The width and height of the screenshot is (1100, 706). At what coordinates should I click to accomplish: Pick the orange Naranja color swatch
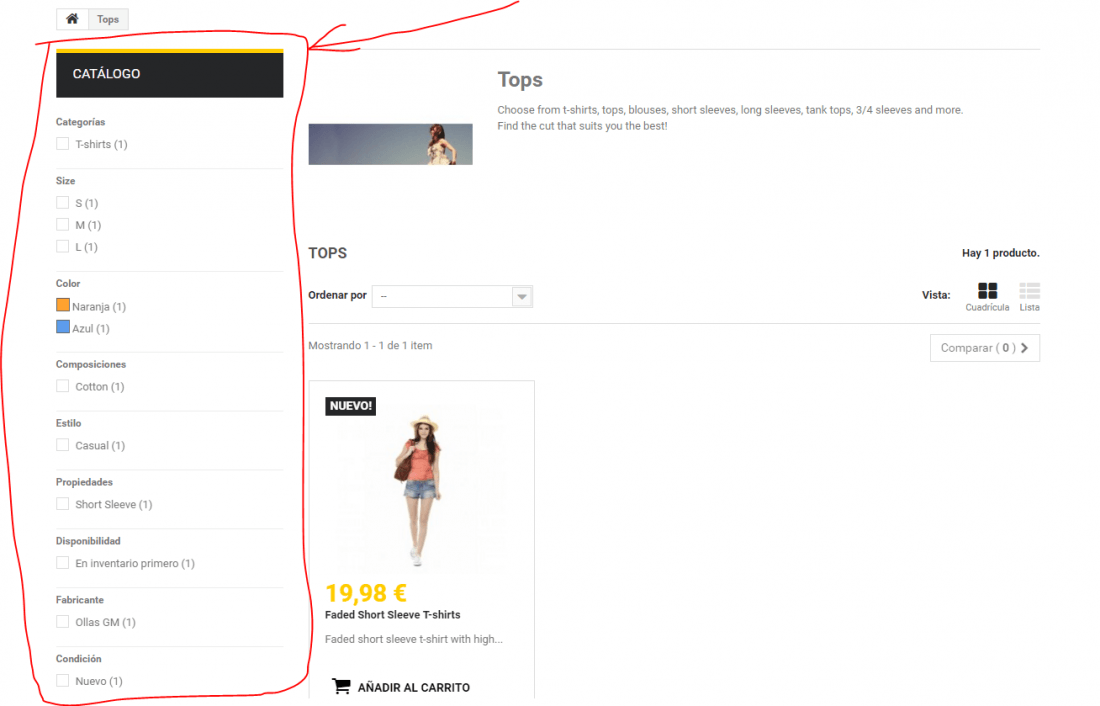click(63, 305)
